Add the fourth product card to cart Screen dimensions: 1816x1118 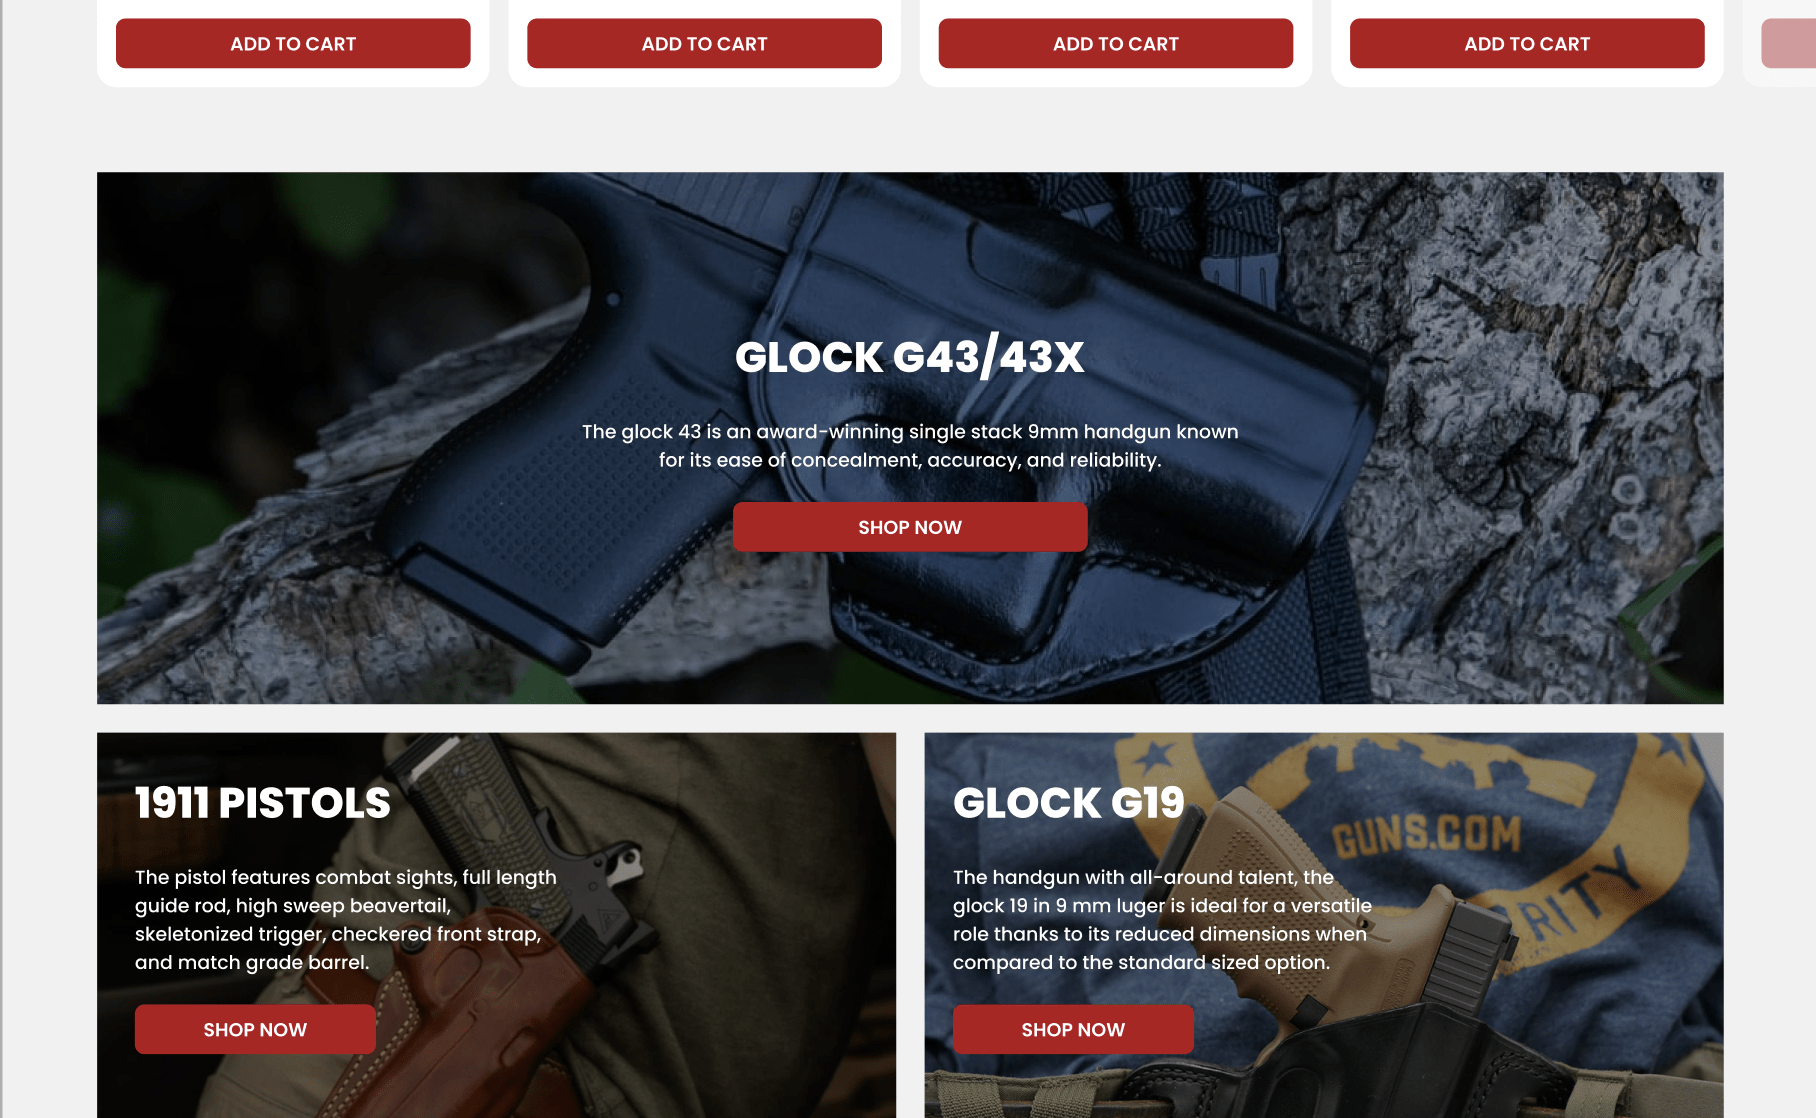(x=1527, y=43)
